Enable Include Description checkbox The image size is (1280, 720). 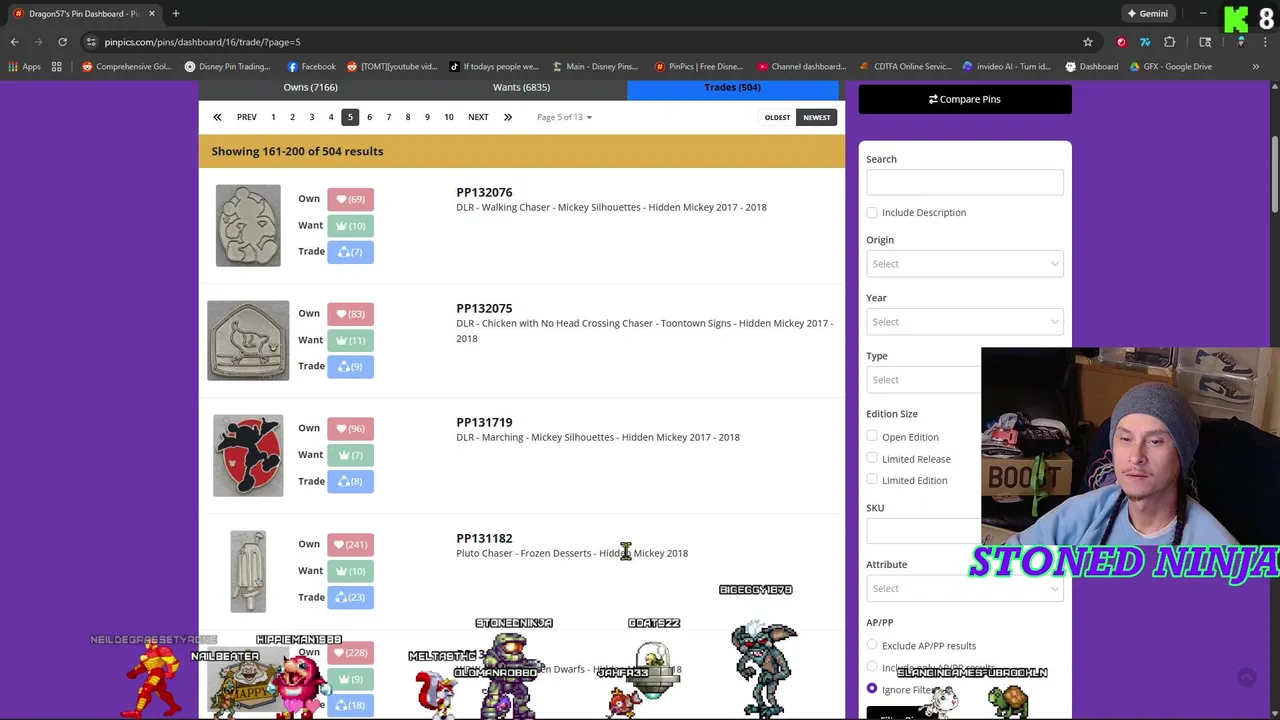tap(872, 213)
